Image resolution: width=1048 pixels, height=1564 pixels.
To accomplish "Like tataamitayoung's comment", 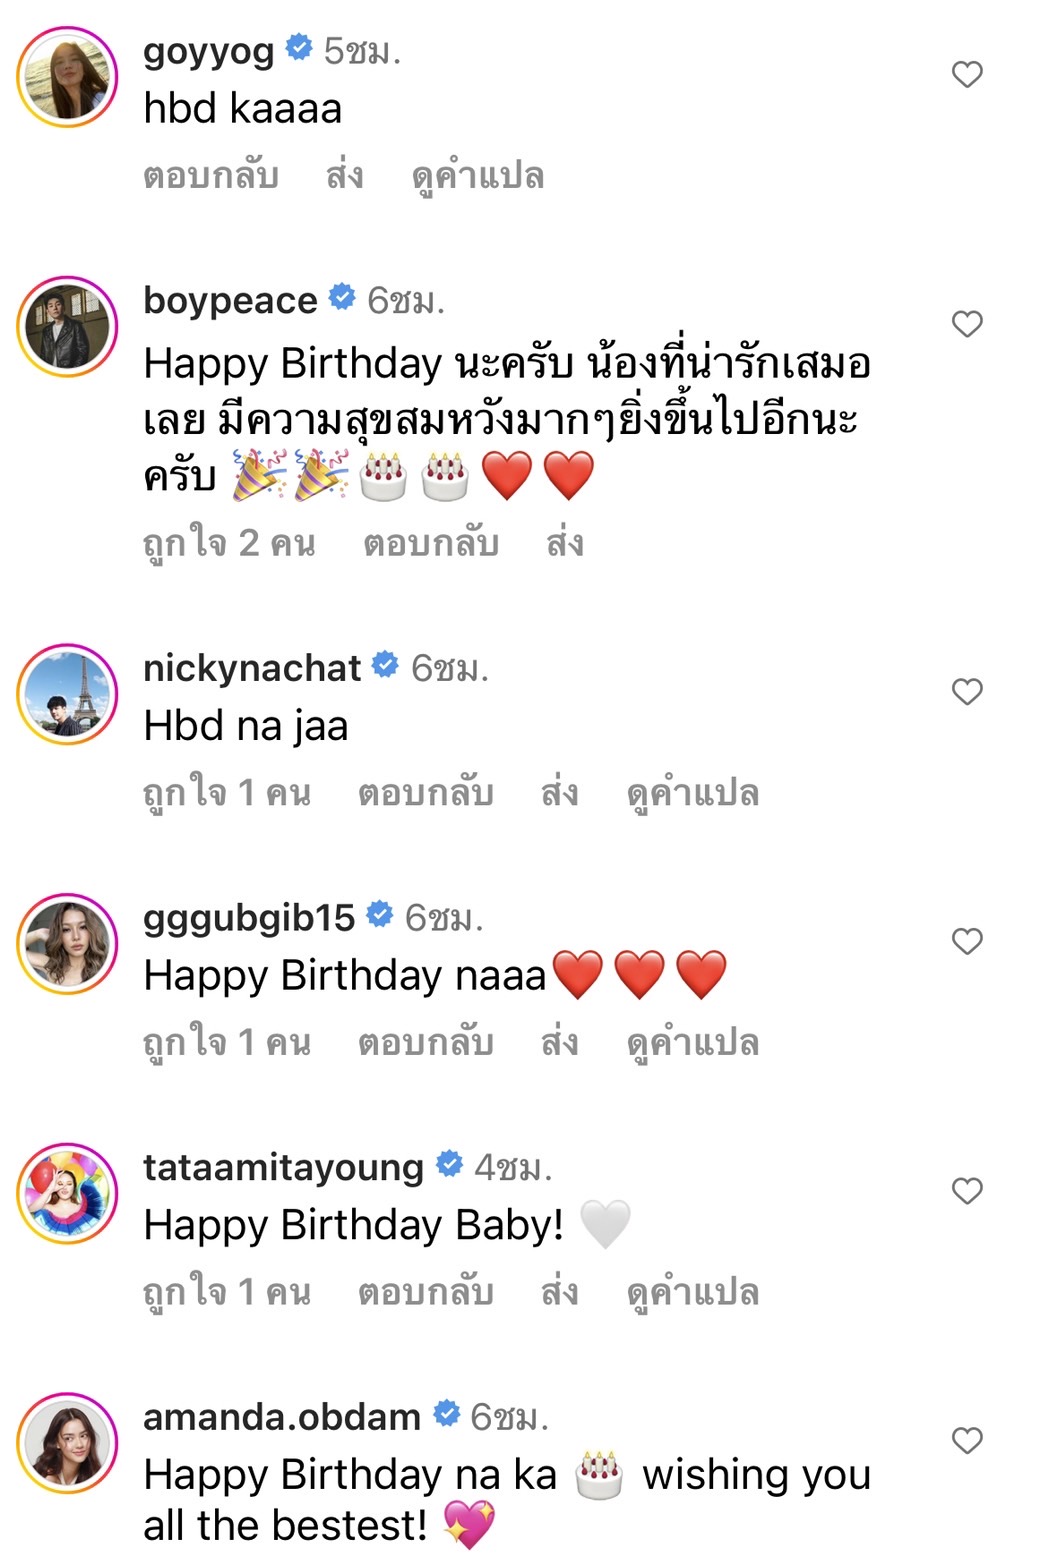I will coord(965,1188).
